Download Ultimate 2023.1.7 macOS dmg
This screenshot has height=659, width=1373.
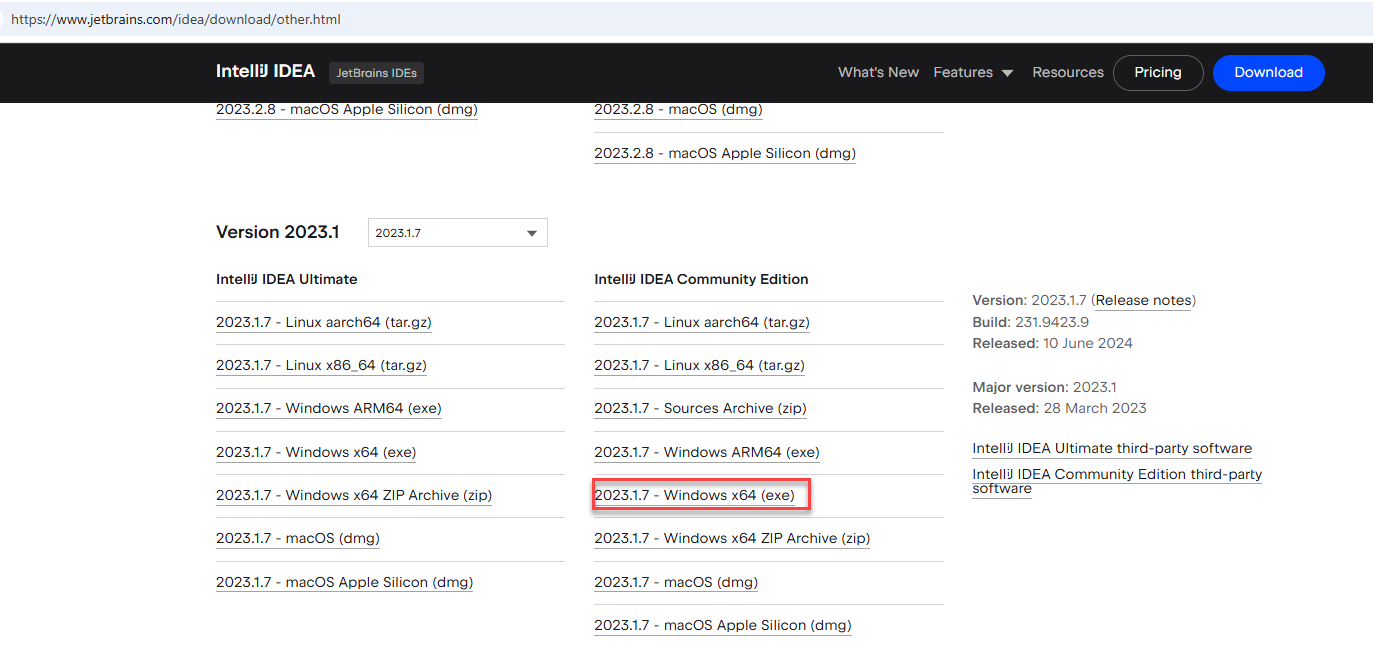tap(298, 538)
